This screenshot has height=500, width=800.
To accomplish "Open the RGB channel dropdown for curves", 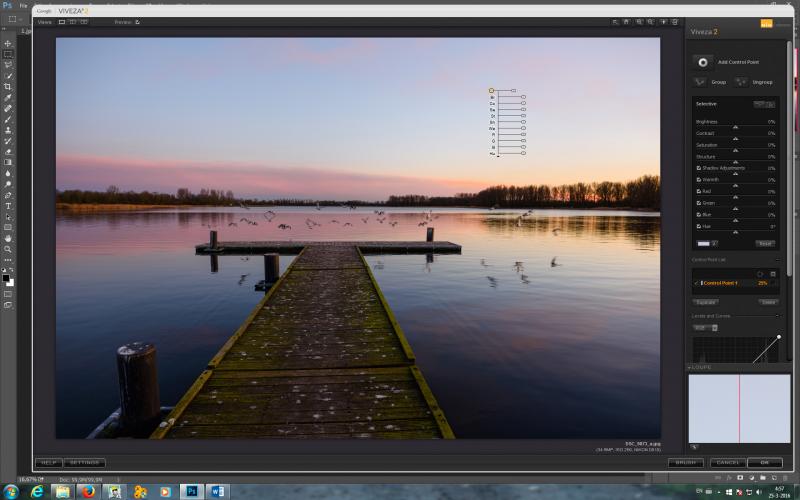I will pos(706,328).
